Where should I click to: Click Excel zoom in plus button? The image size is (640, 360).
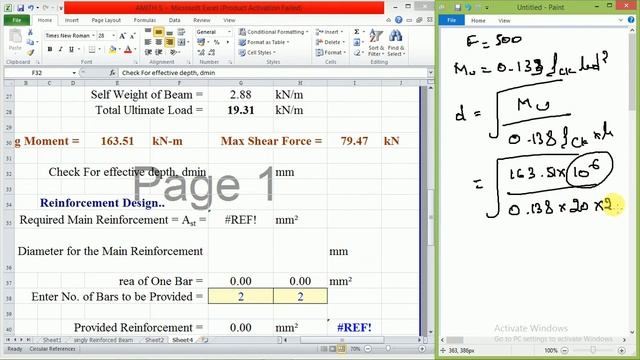pos(422,349)
